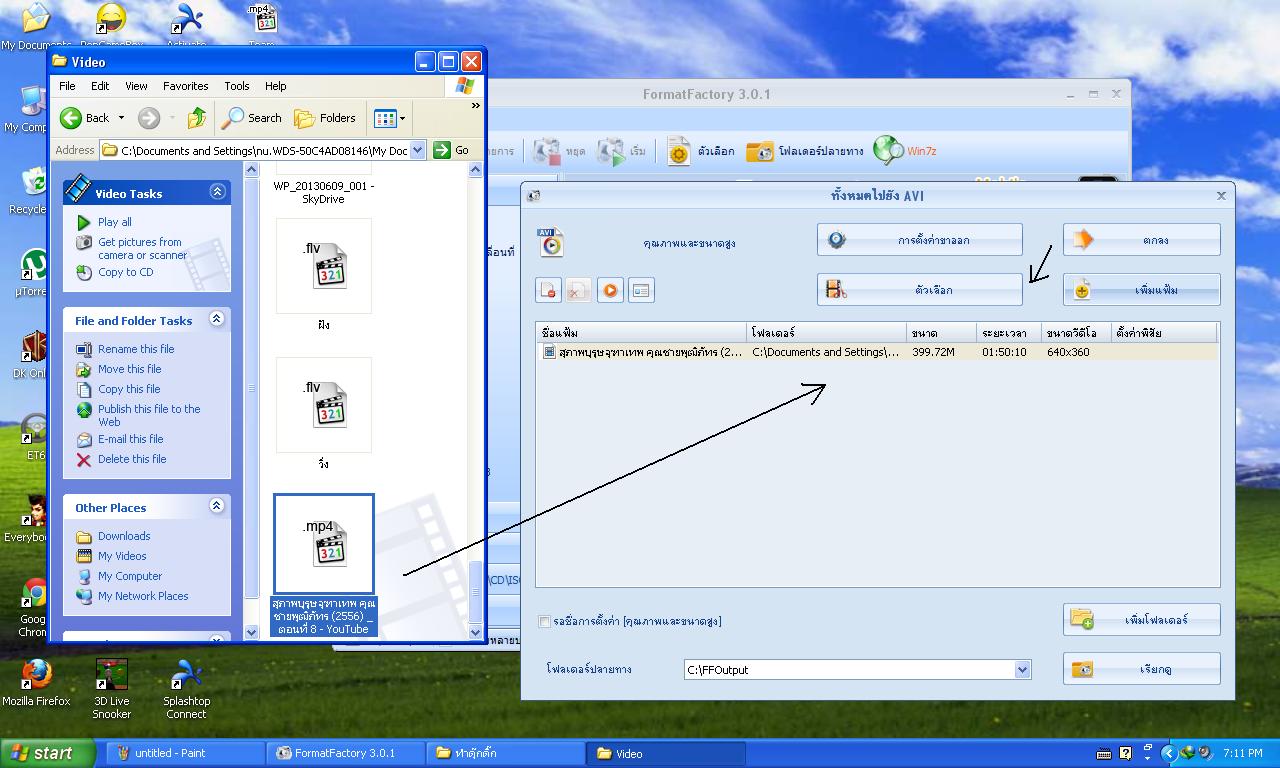Open Google Chrome desktop icon
Screen dimensions: 1280x768
tap(34, 608)
